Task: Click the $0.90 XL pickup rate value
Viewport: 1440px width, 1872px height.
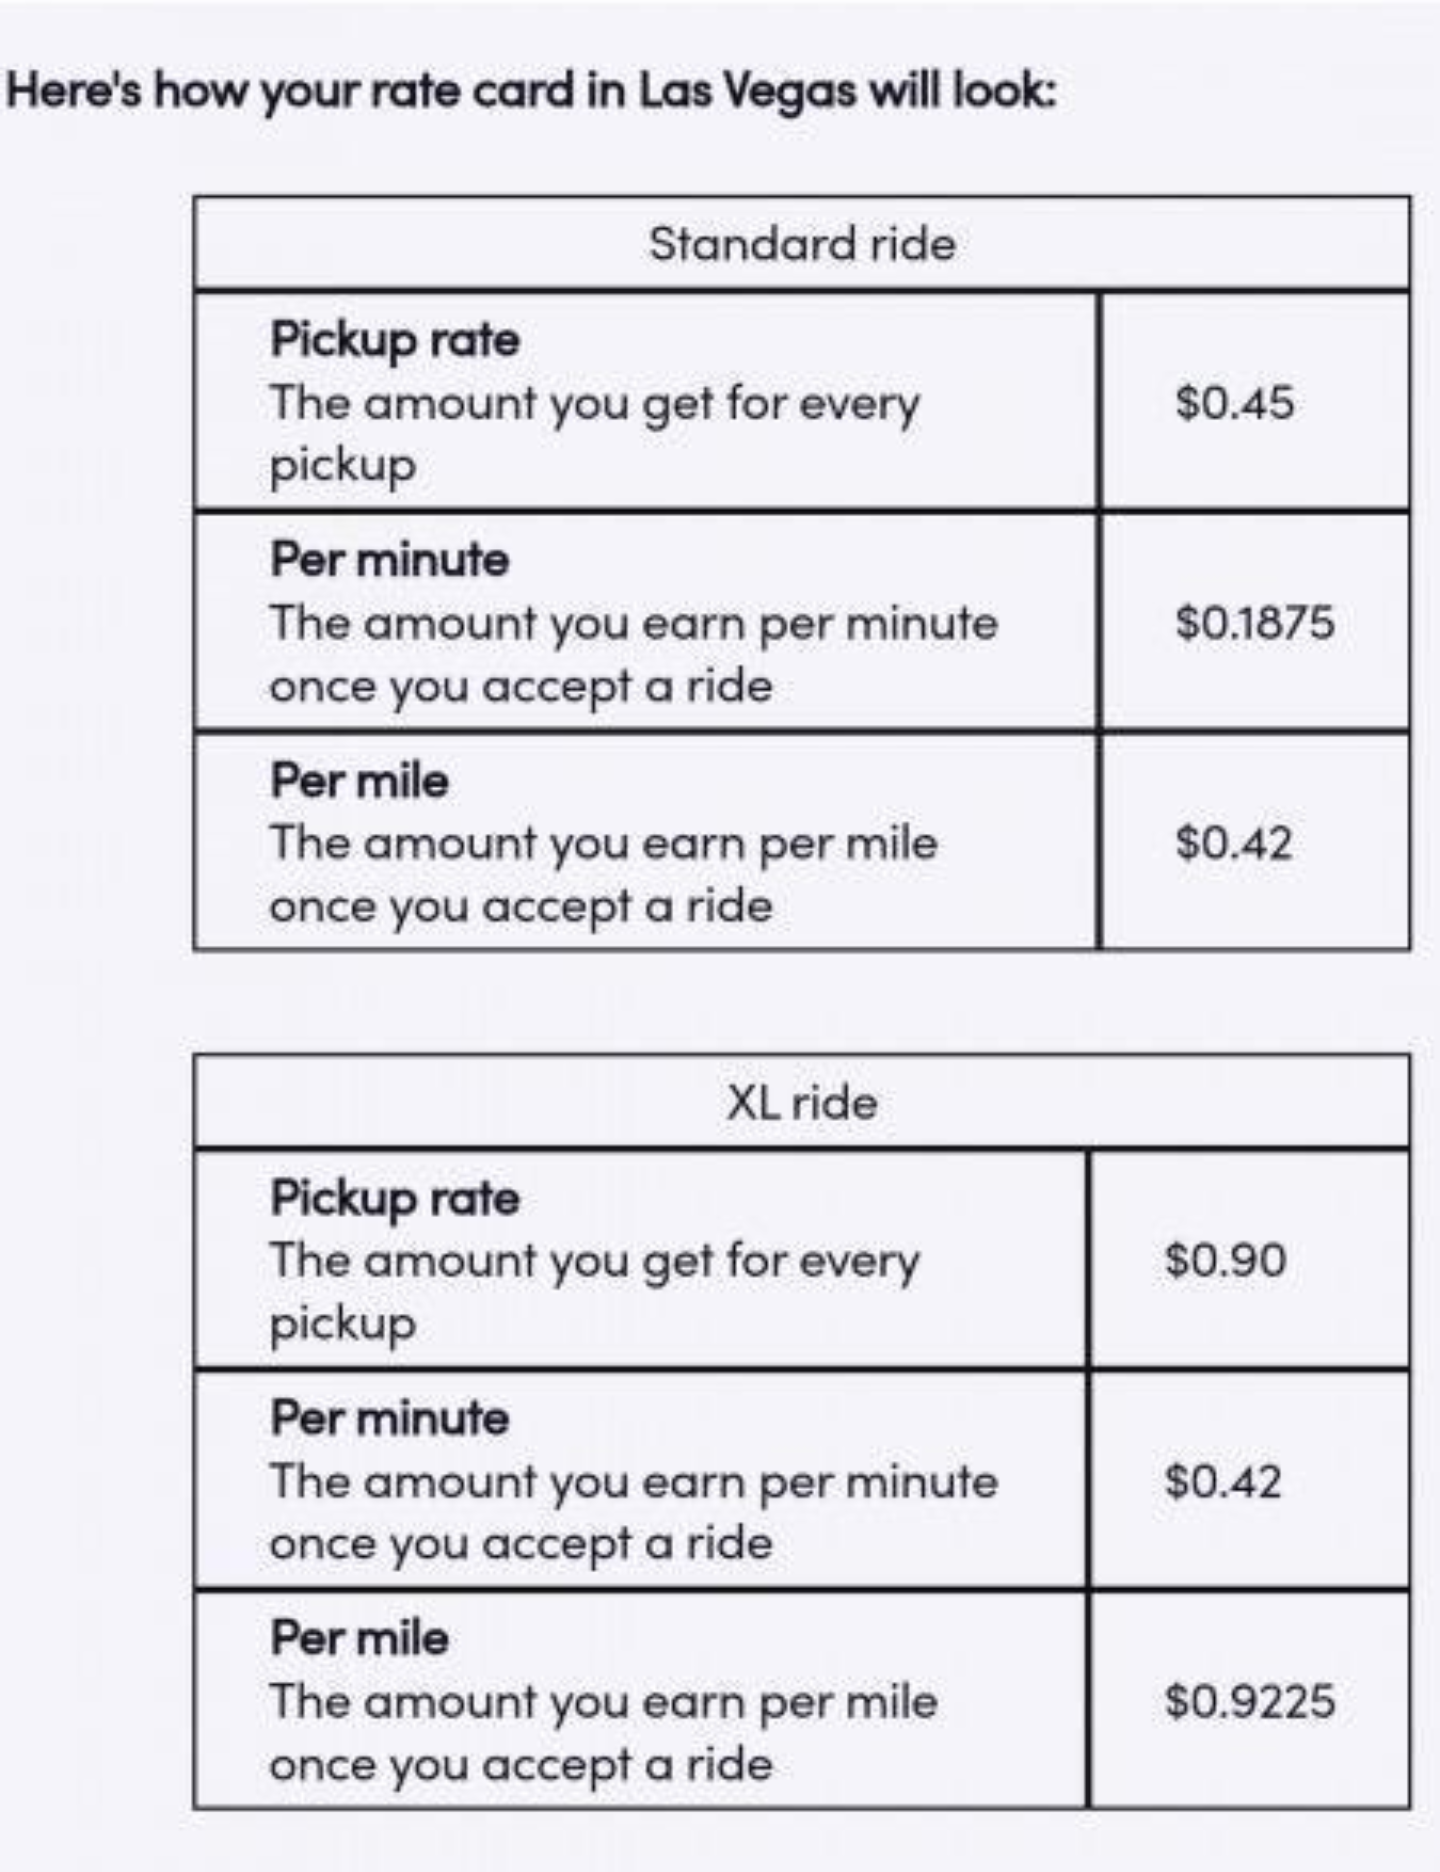Action: pos(1225,1260)
